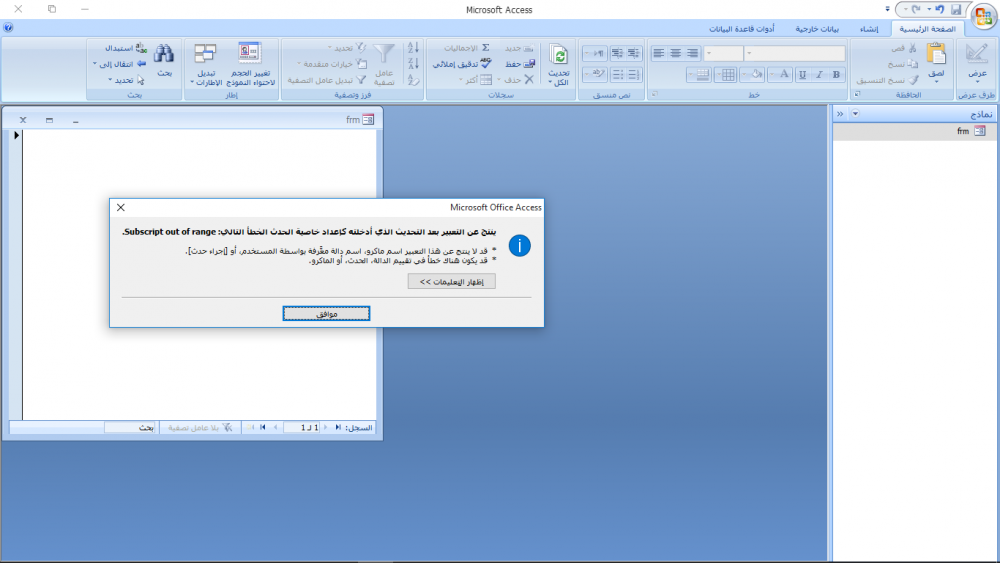Select center text alignment button

pos(675,54)
